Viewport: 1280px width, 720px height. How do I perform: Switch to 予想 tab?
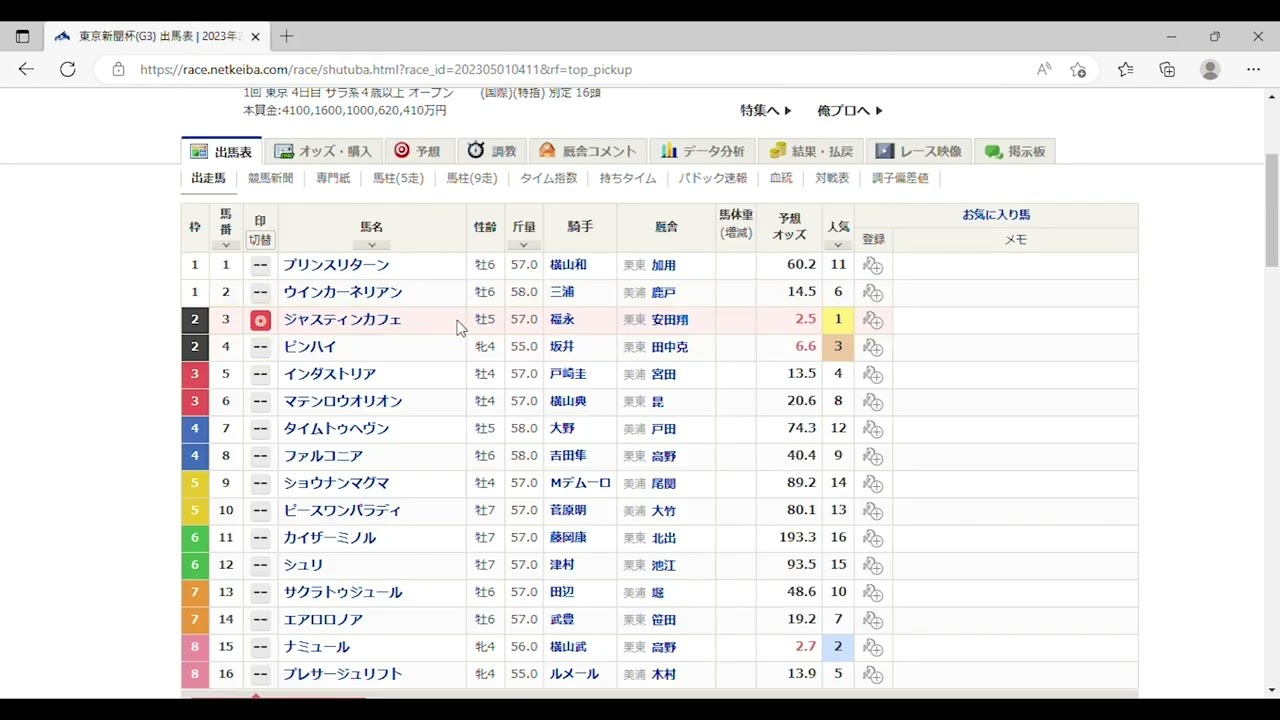417,151
